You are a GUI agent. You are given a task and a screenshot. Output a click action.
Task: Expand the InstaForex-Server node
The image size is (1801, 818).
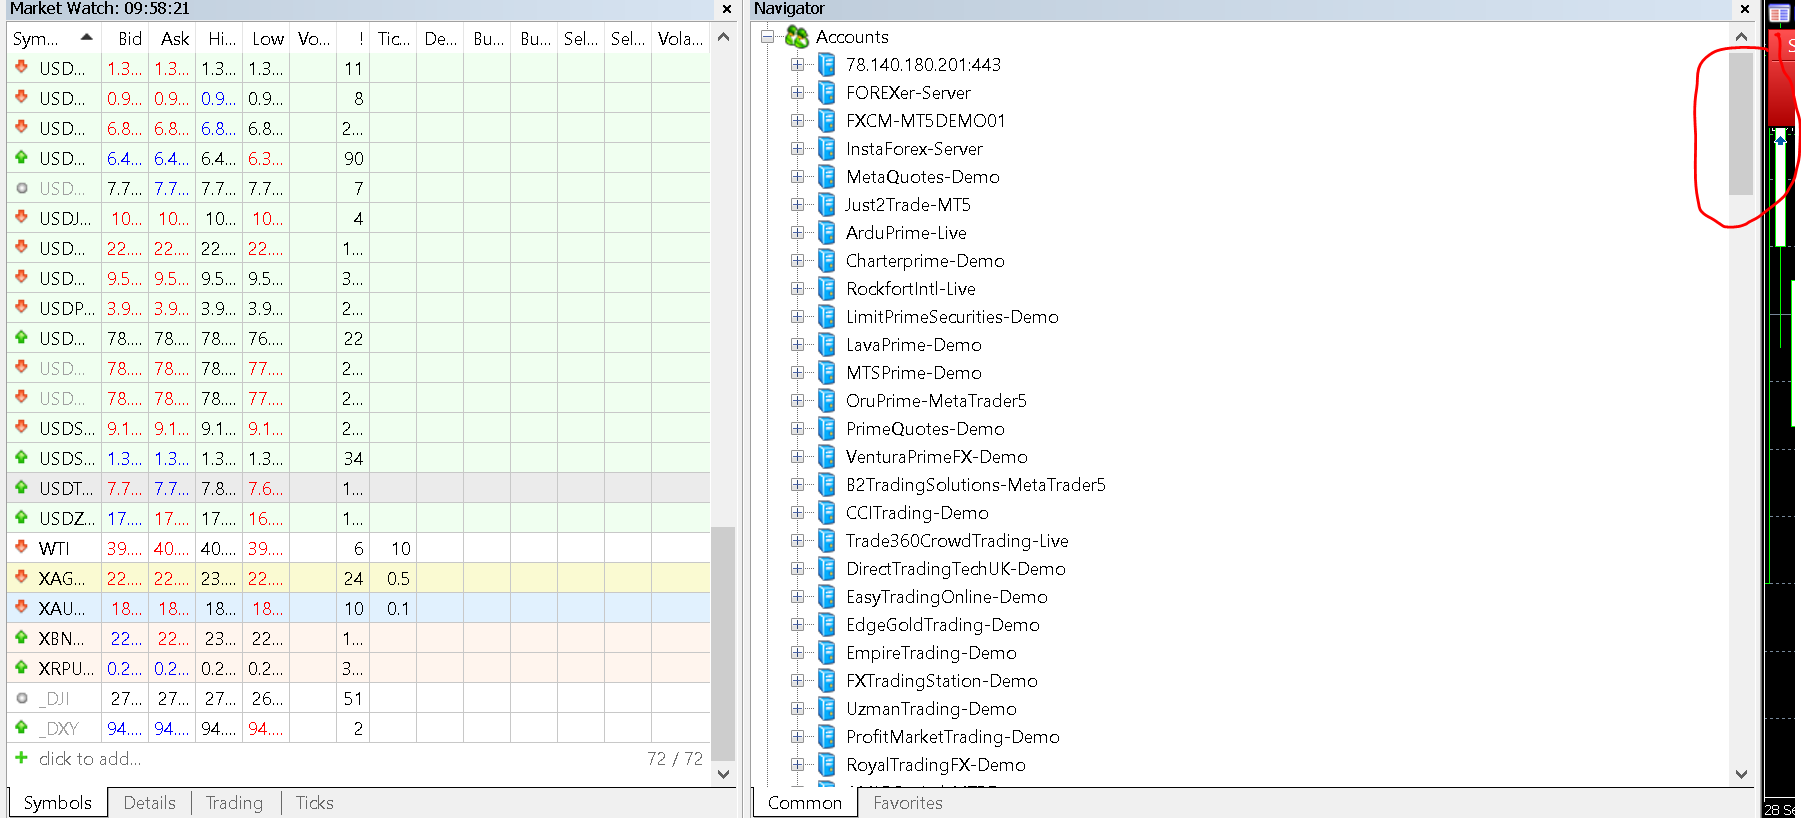(x=797, y=149)
